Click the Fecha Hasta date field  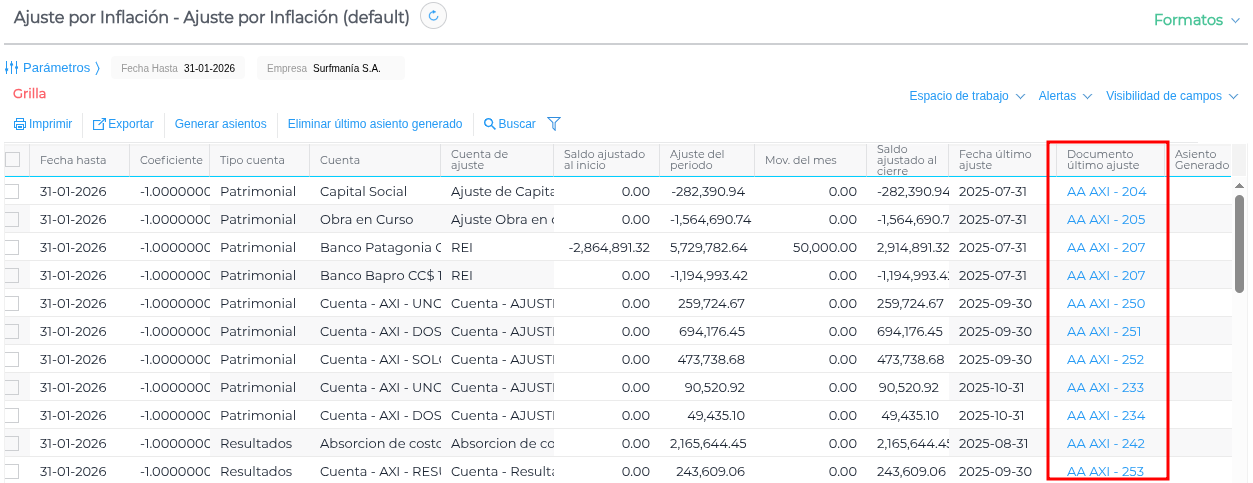(209, 68)
